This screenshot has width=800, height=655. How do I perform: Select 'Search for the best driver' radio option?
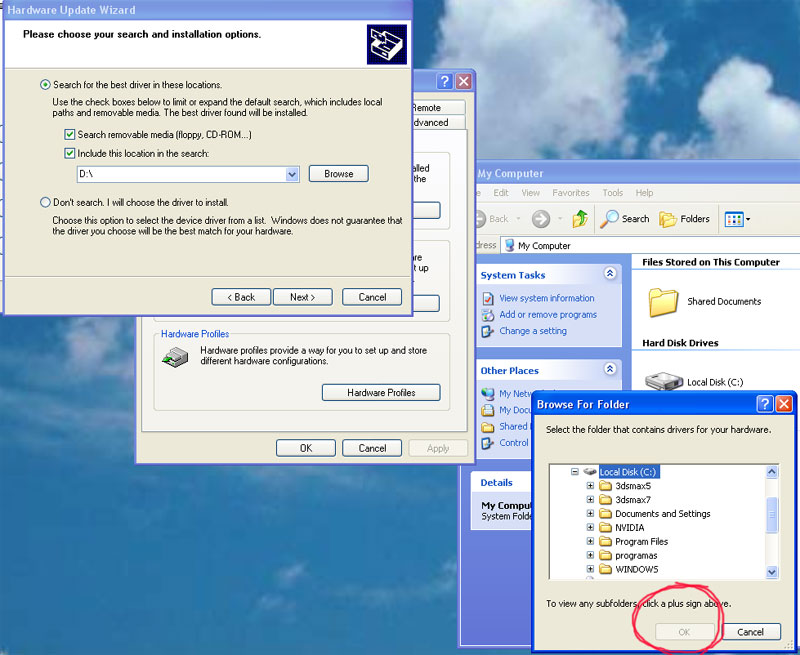point(45,85)
